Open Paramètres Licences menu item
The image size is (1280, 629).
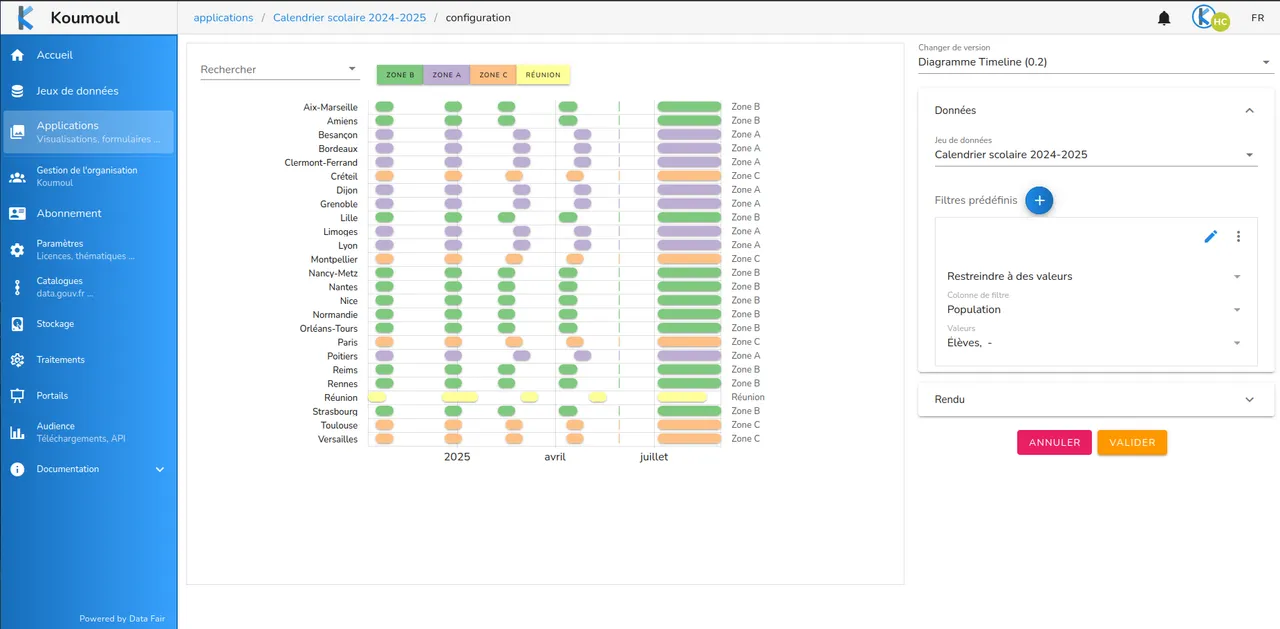pyautogui.click(x=89, y=250)
